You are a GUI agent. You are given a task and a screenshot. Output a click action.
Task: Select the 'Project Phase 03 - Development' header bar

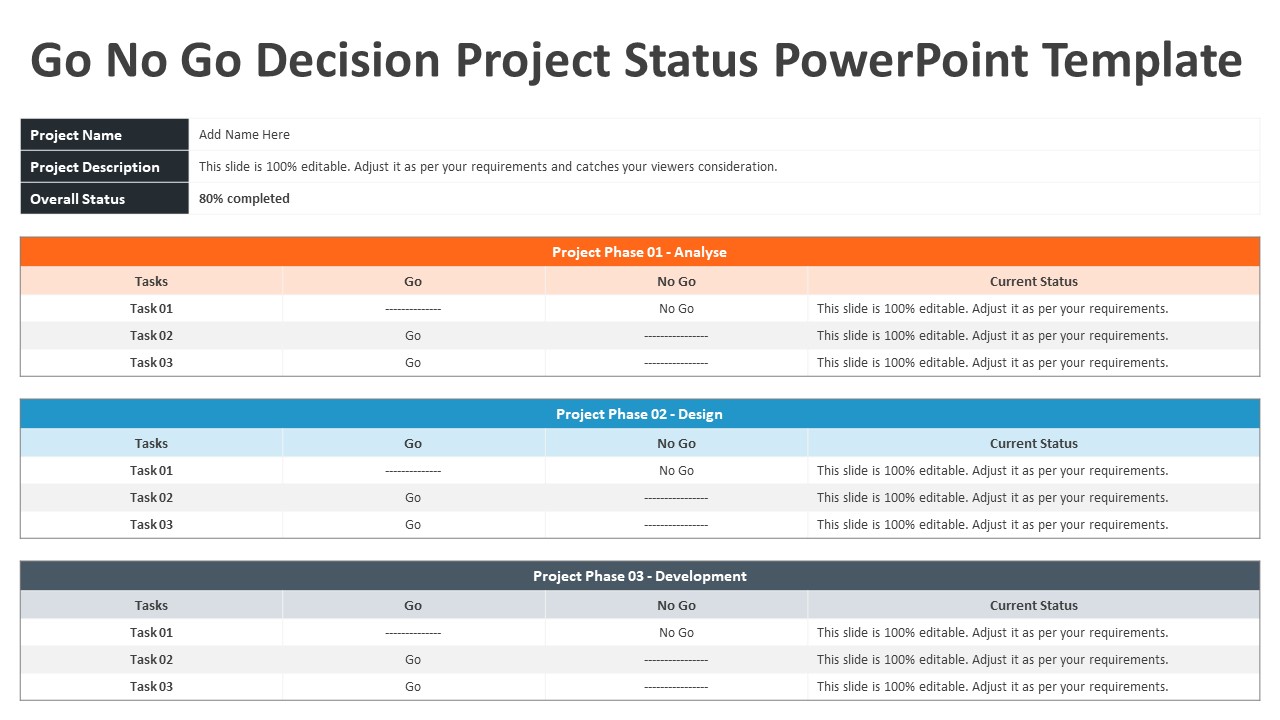tap(640, 576)
